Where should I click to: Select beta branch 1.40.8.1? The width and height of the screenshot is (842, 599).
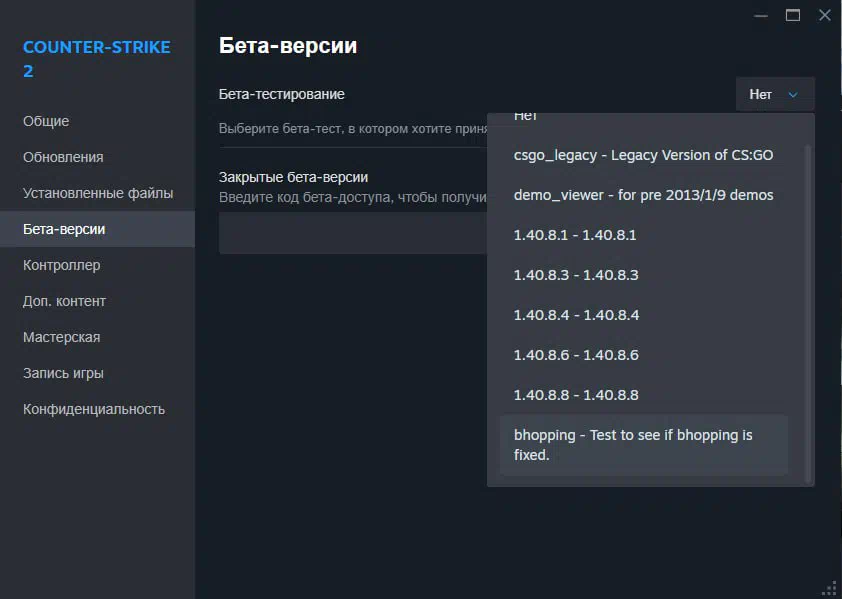click(x=644, y=235)
